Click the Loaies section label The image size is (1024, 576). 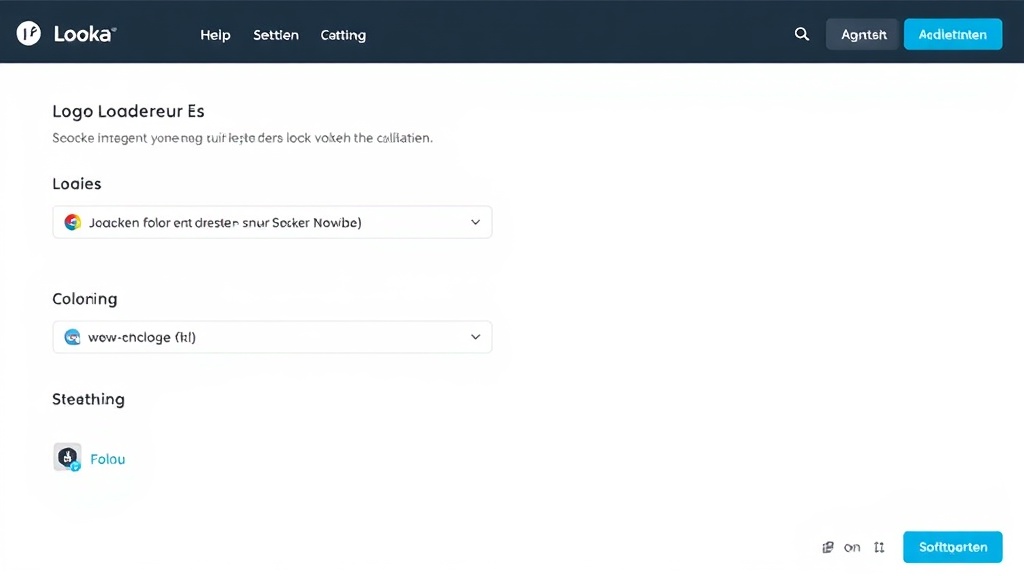click(77, 184)
